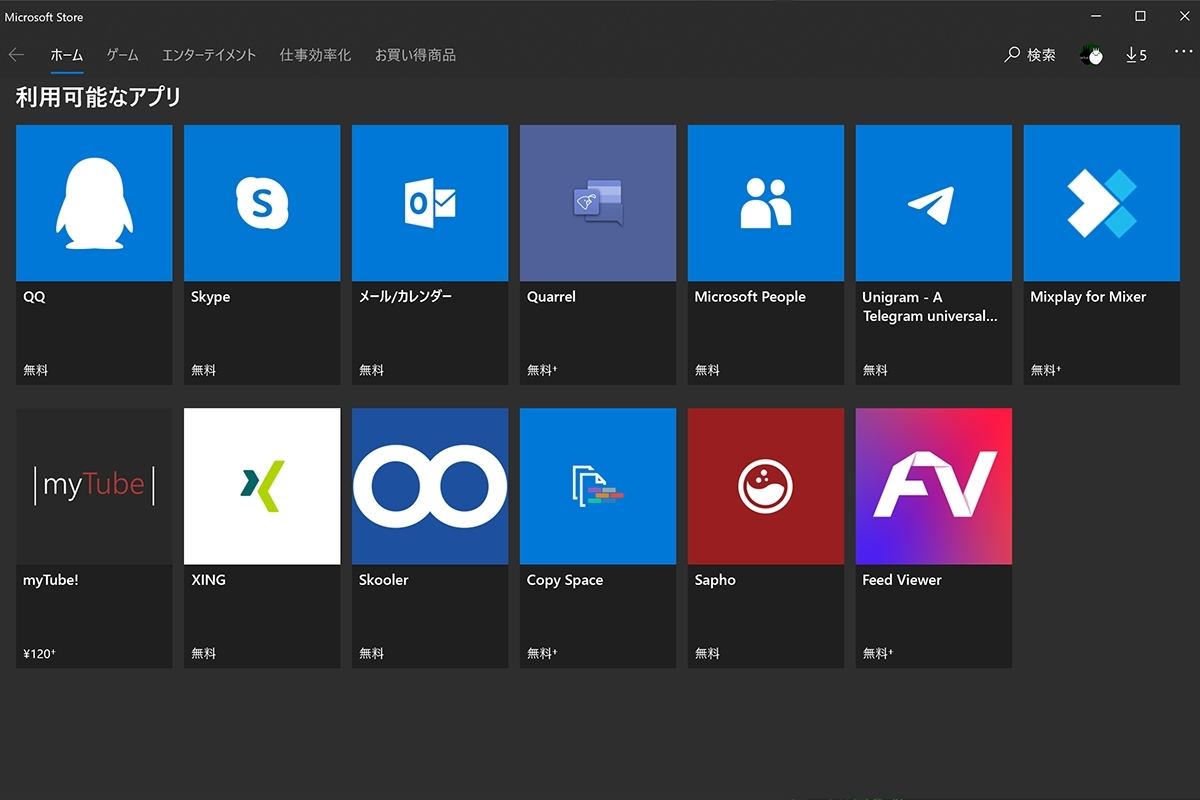Click the Copy Space title text
The width and height of the screenshot is (1200, 800).
point(565,580)
